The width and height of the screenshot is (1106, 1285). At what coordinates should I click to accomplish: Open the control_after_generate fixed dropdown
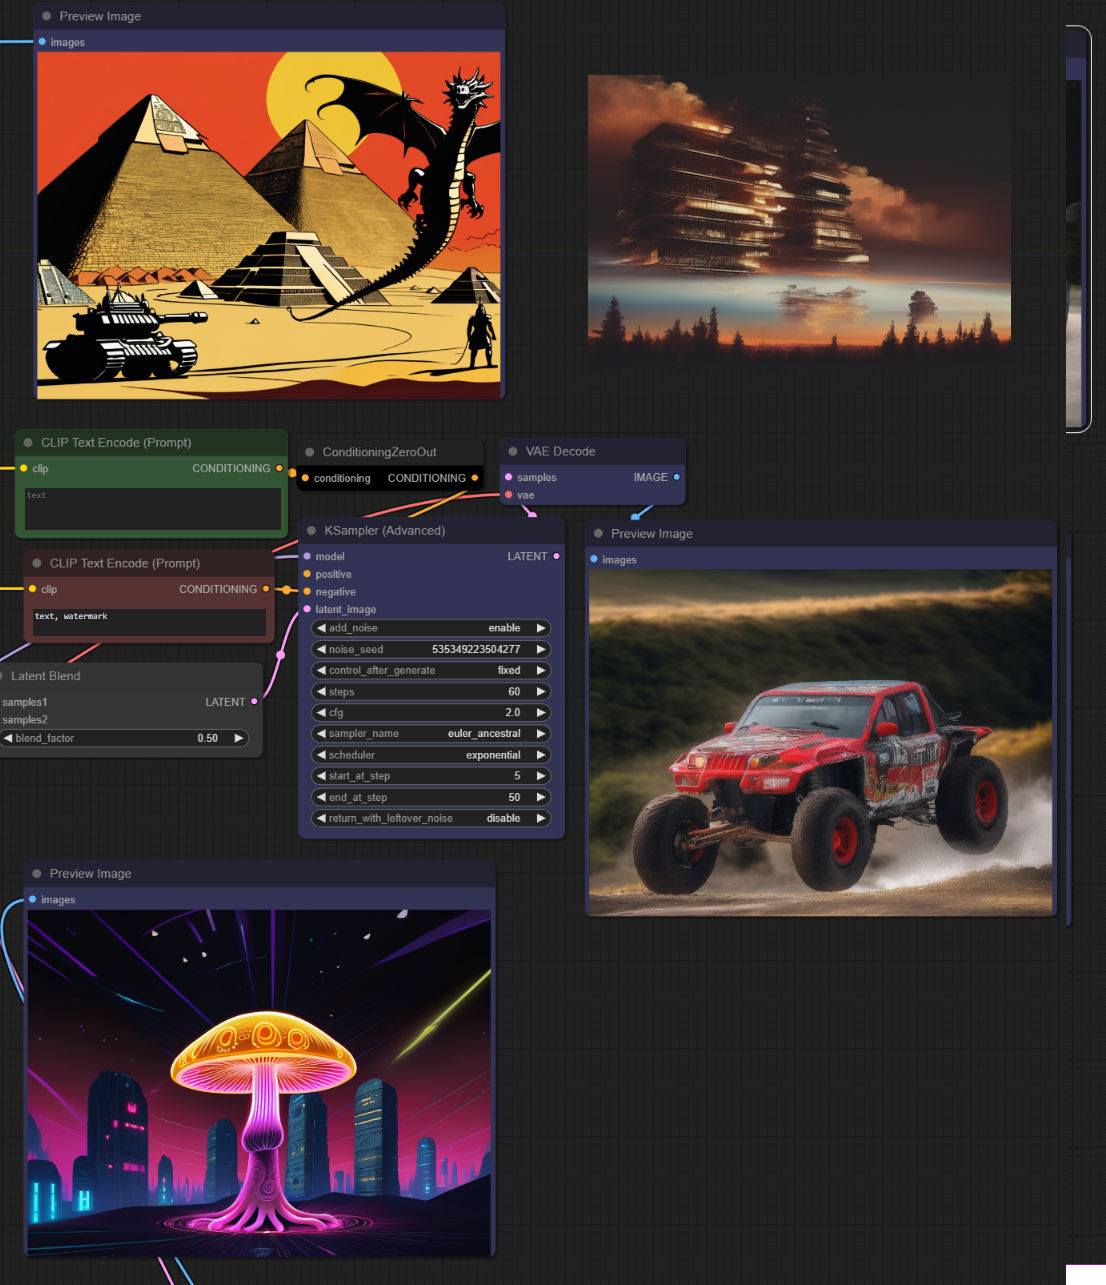[x=431, y=670]
